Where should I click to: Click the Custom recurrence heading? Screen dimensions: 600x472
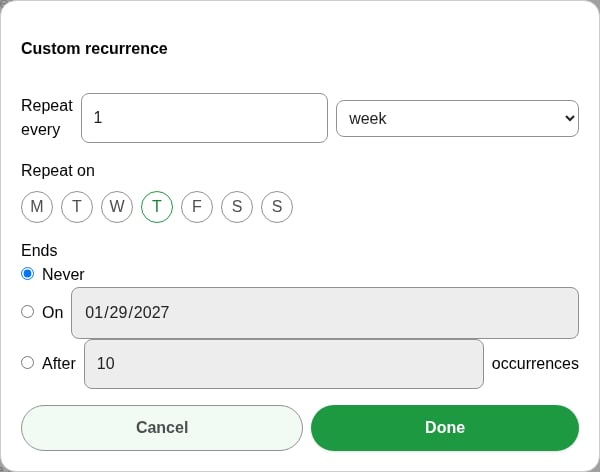94,49
